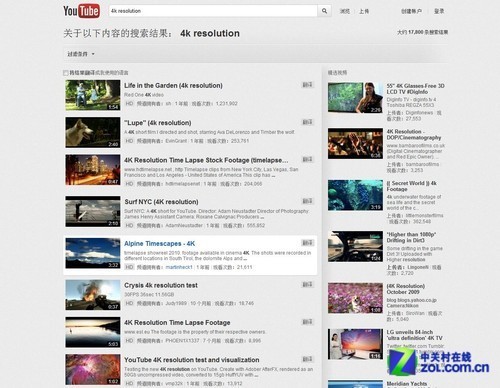Screen dimensions: 500x388
Task: Click the DOP/Cinematography video thumbnail
Action: coord(355,143)
